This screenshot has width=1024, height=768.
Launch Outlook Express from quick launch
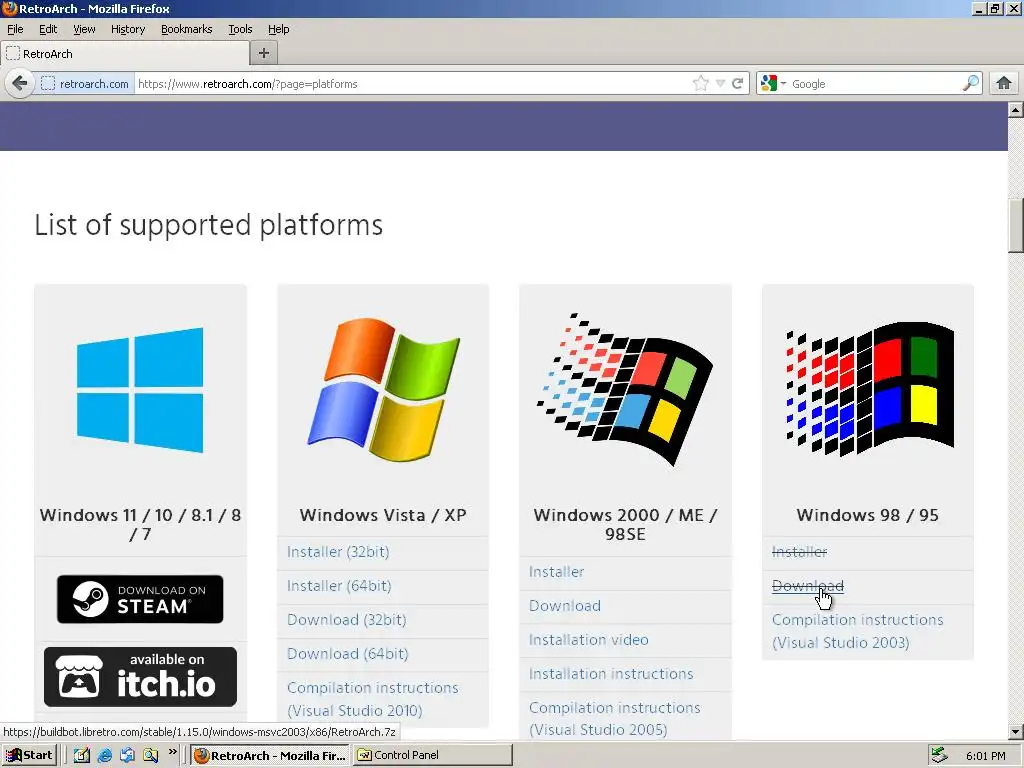(127, 755)
